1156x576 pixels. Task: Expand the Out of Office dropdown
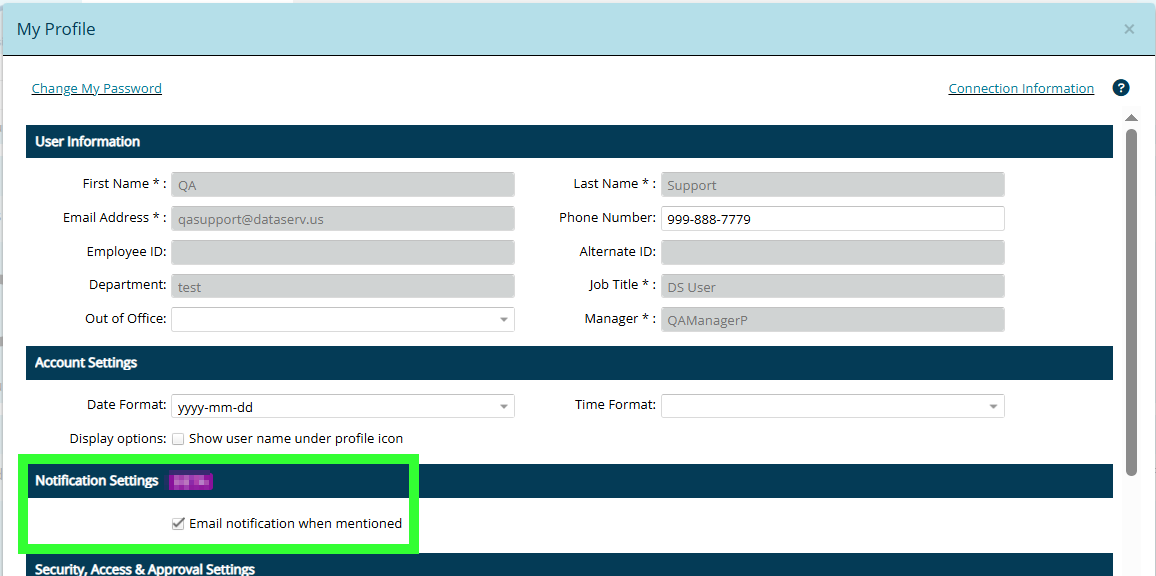point(343,320)
